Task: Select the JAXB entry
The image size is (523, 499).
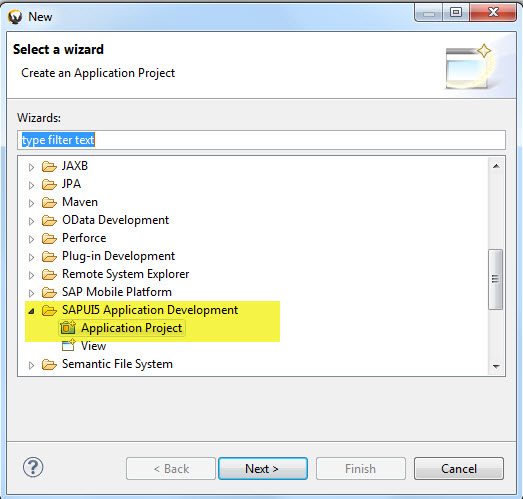Action: (75, 166)
